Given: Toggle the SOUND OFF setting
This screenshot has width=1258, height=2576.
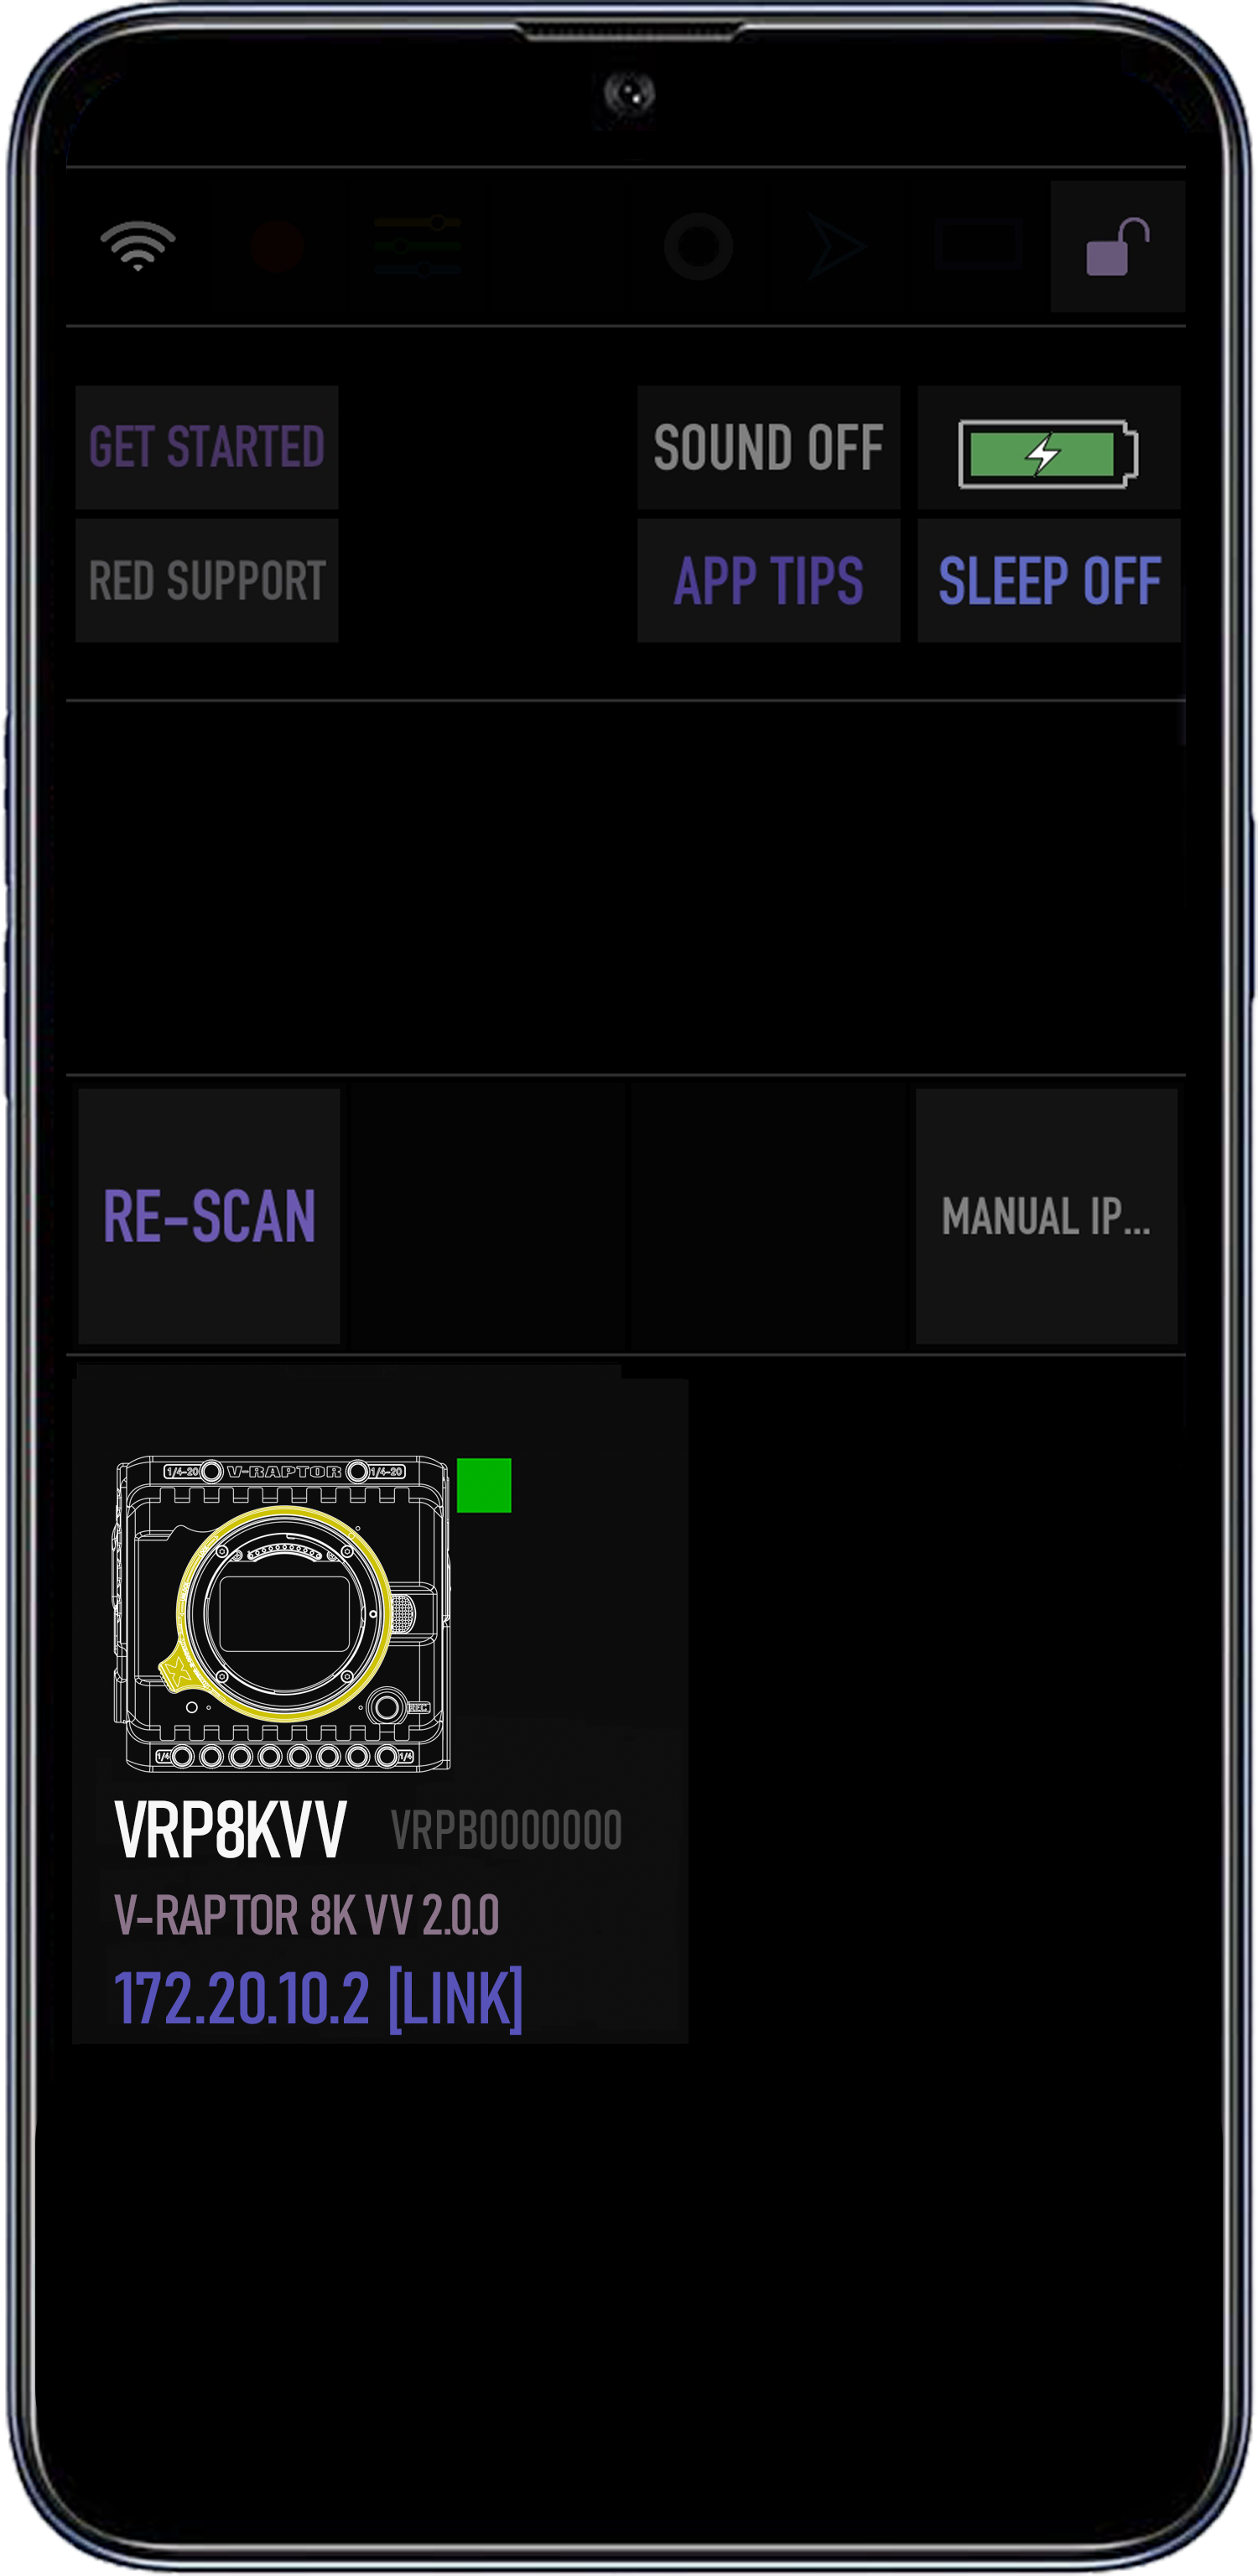Looking at the screenshot, I should pyautogui.click(x=768, y=447).
